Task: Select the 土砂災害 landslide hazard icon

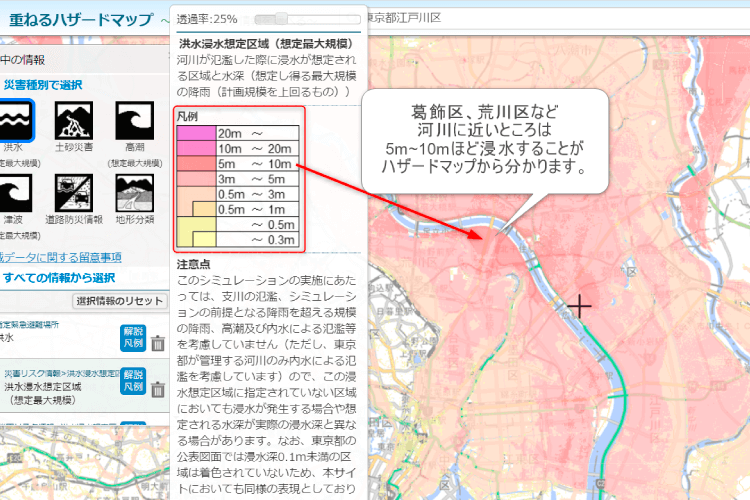Action: coord(74,122)
